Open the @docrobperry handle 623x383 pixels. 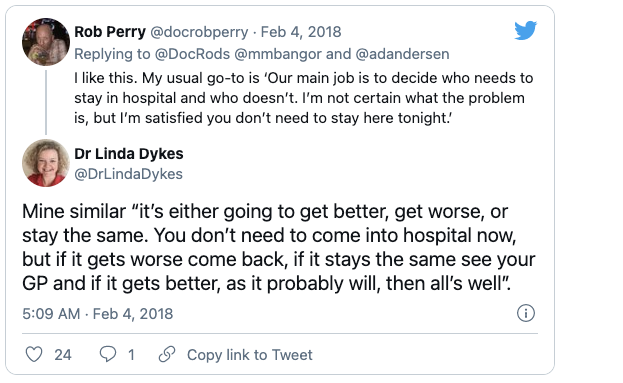click(199, 32)
